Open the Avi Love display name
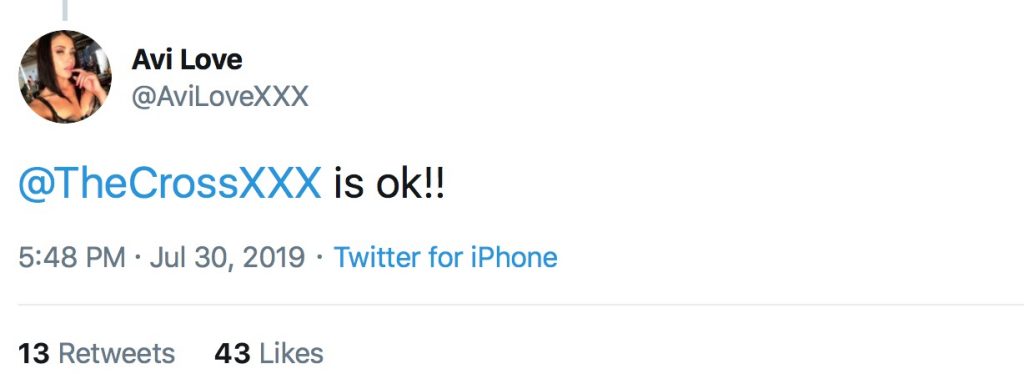The image size is (1024, 389). pyautogui.click(x=187, y=60)
